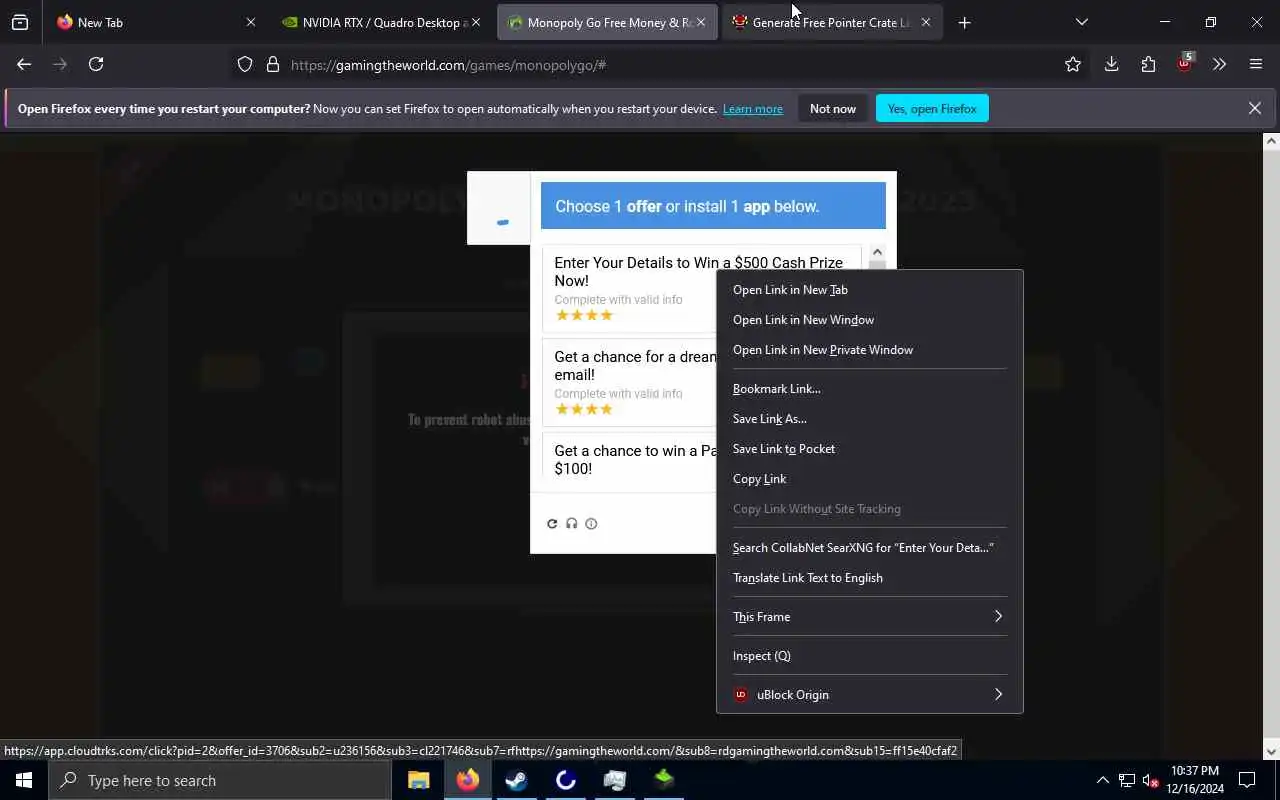Click Yes, open Firefox button
1280x800 pixels.
point(932,108)
